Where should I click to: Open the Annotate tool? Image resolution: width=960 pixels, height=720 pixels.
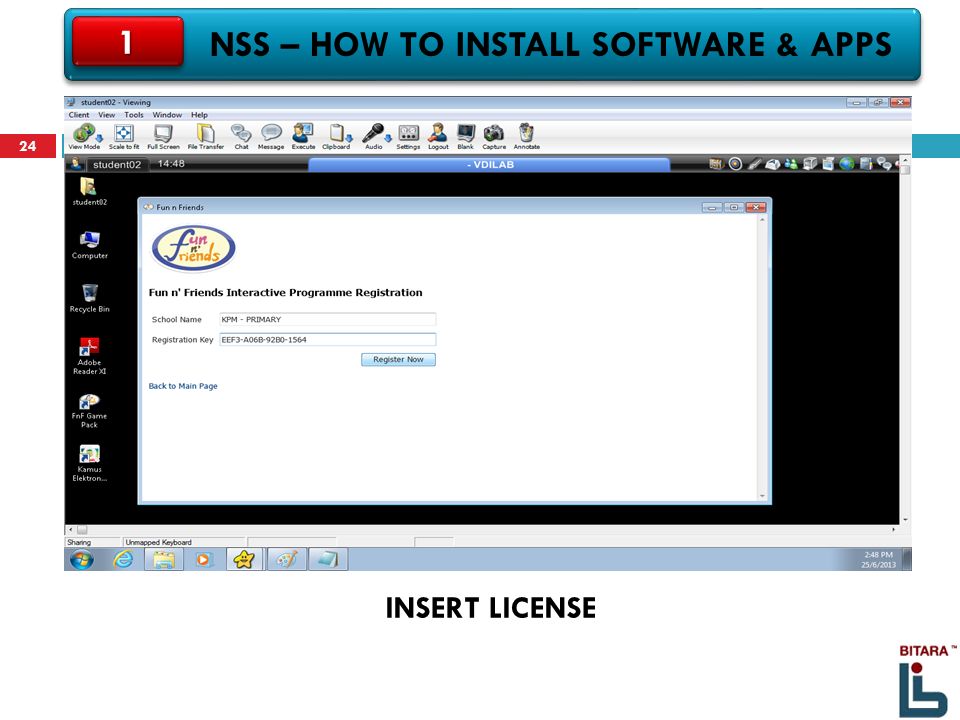[x=527, y=137]
